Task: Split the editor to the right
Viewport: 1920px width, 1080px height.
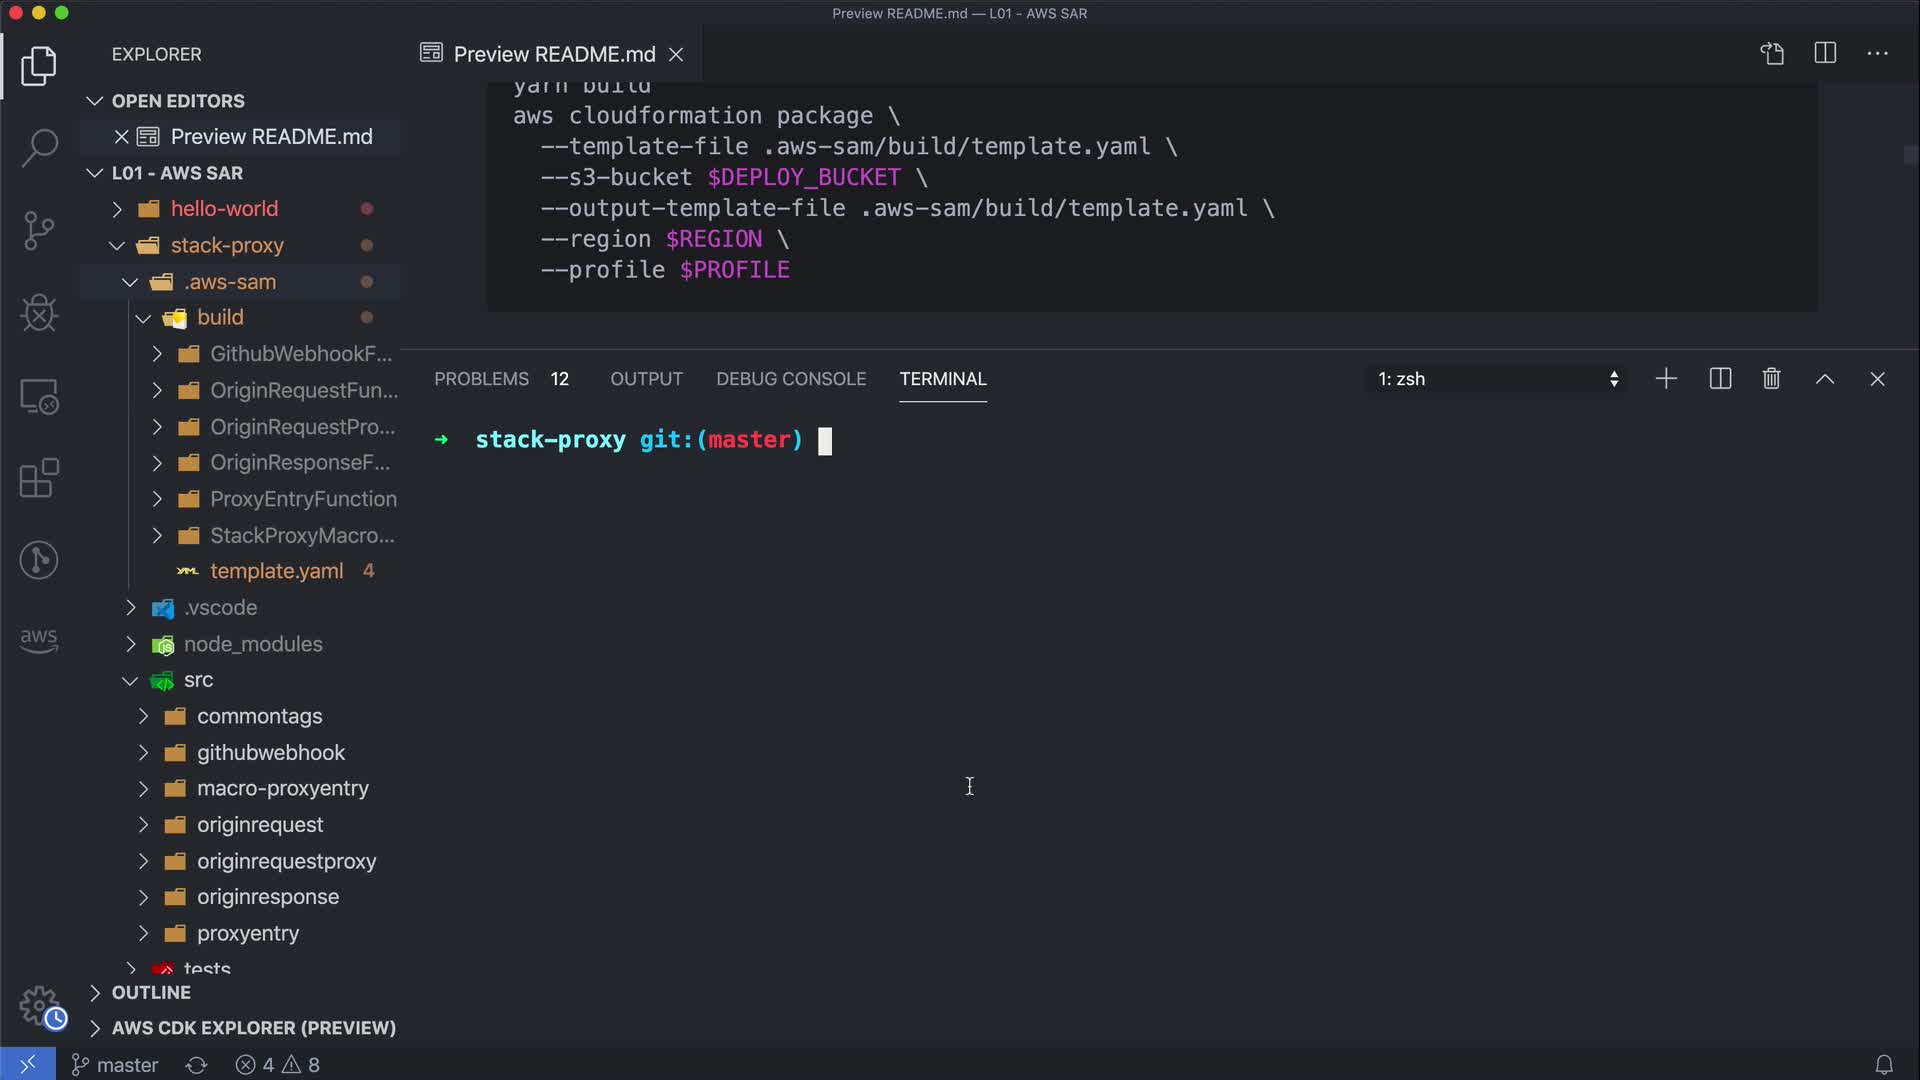Action: [1825, 53]
